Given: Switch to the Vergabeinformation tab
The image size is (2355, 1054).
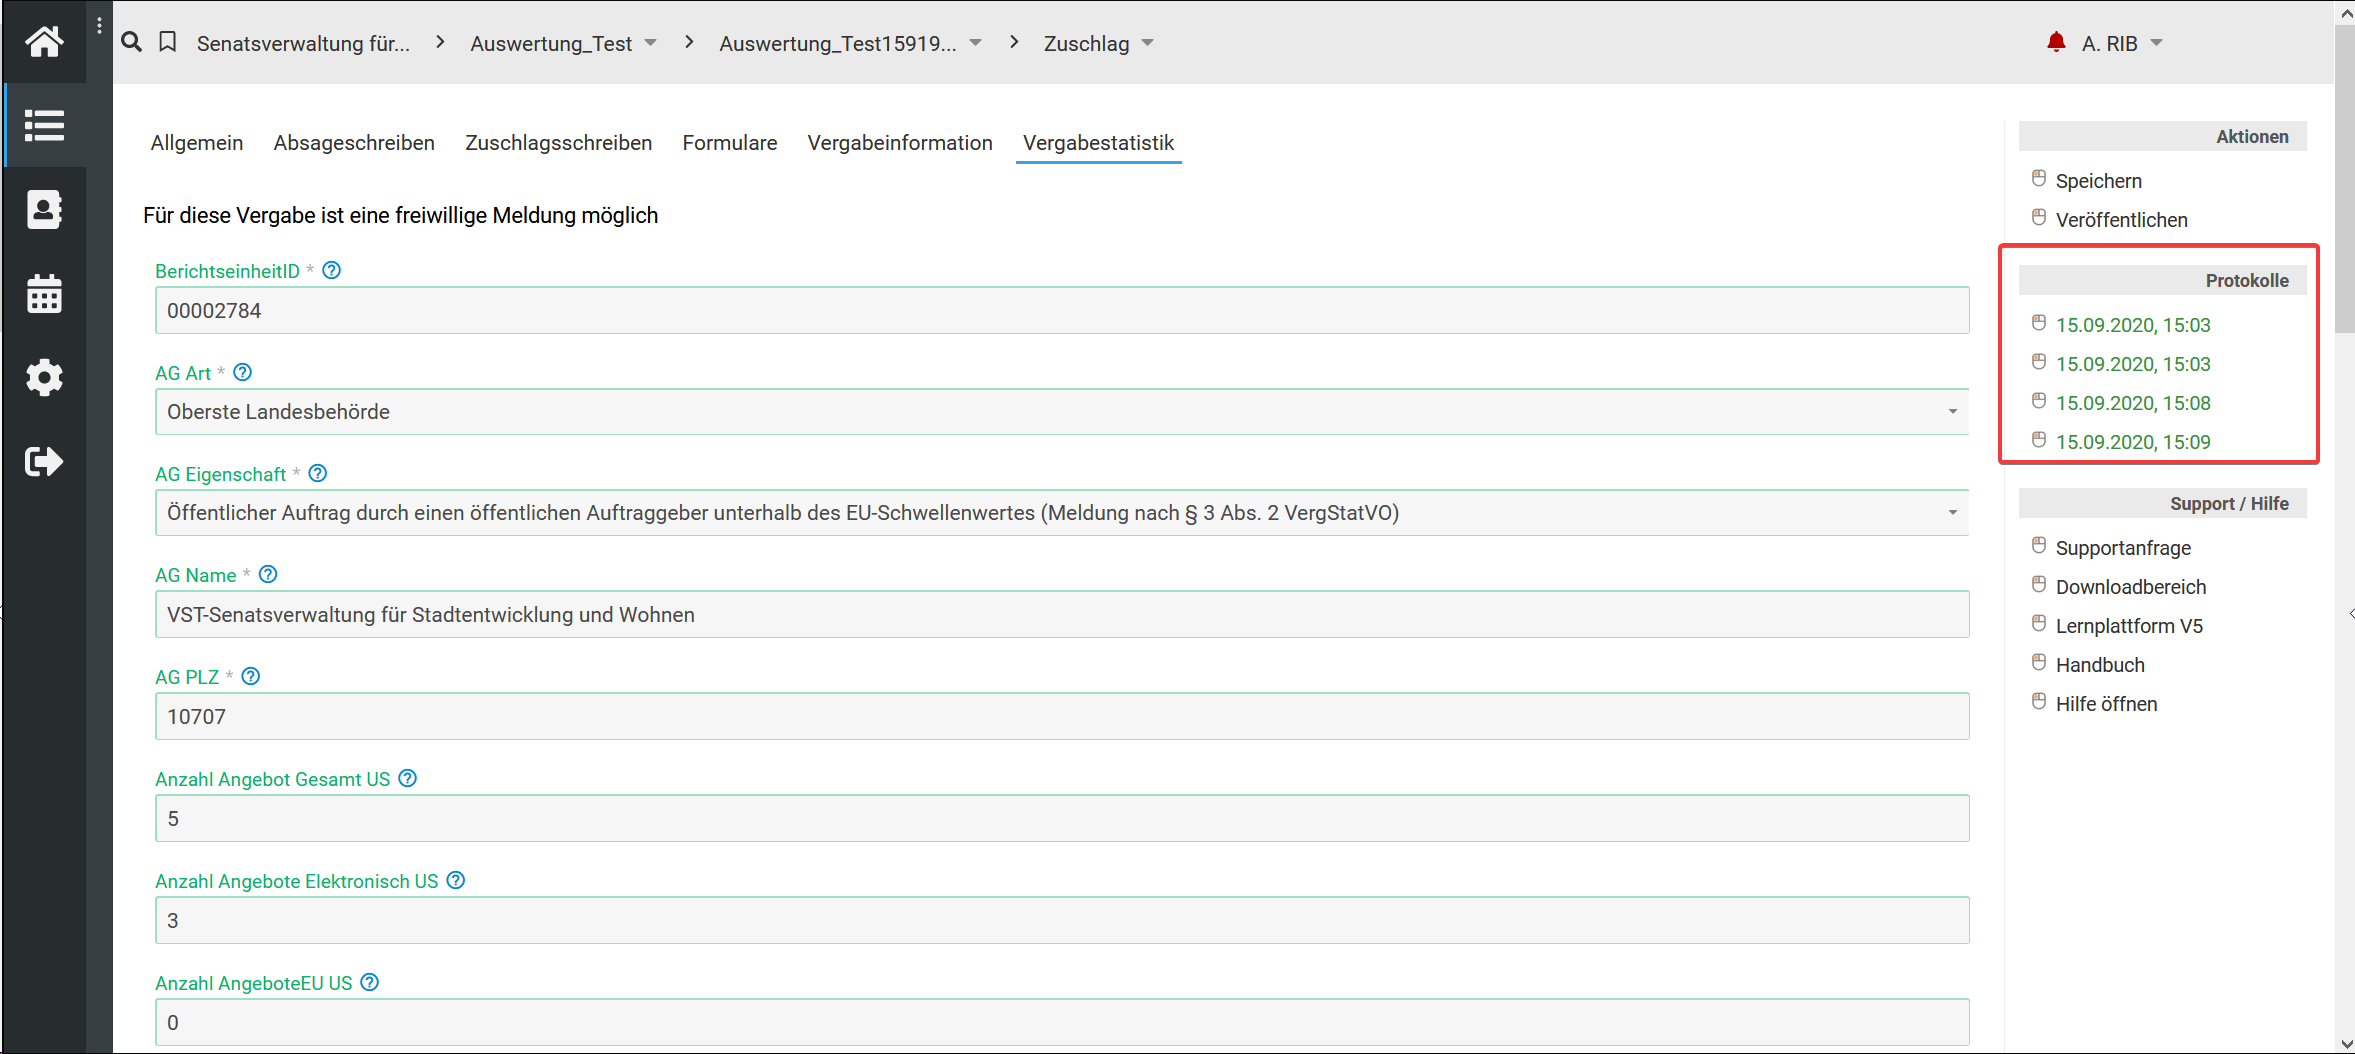Looking at the screenshot, I should click(900, 143).
